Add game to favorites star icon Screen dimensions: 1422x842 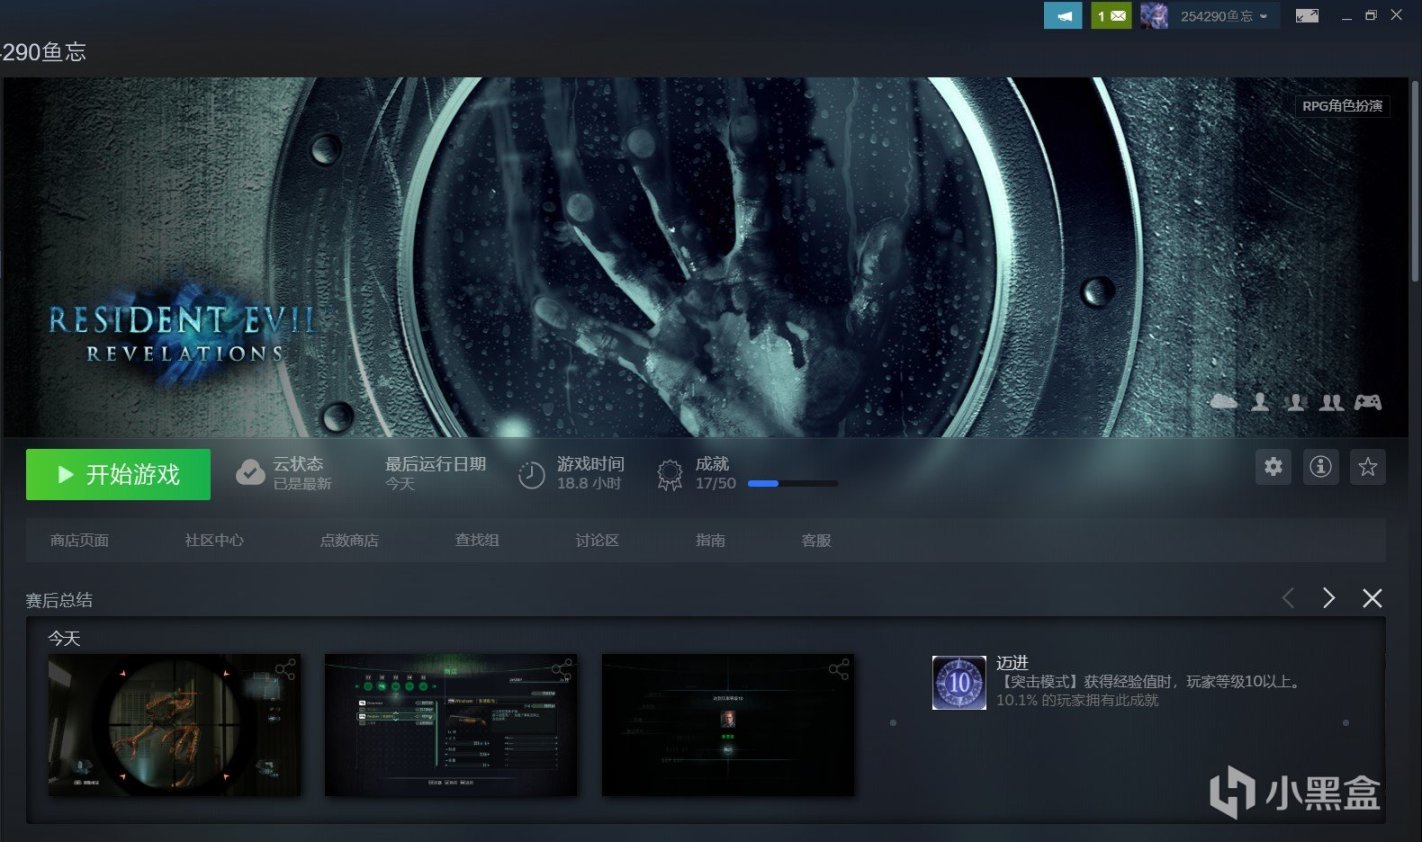tap(1368, 467)
